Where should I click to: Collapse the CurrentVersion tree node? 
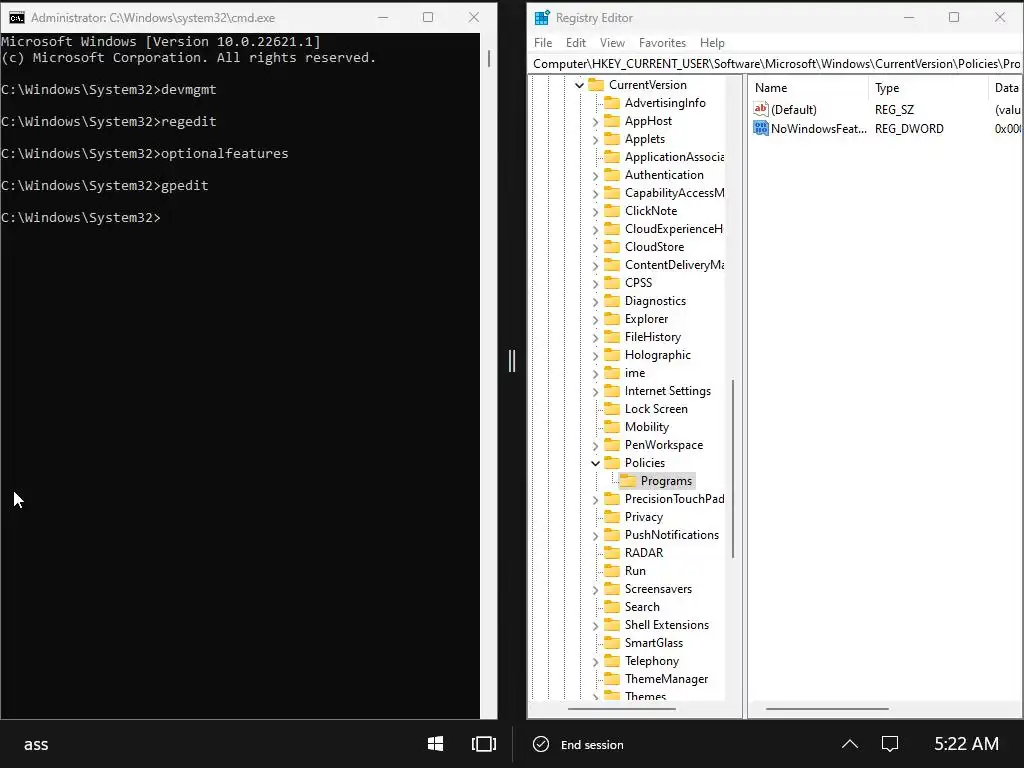[x=579, y=85]
